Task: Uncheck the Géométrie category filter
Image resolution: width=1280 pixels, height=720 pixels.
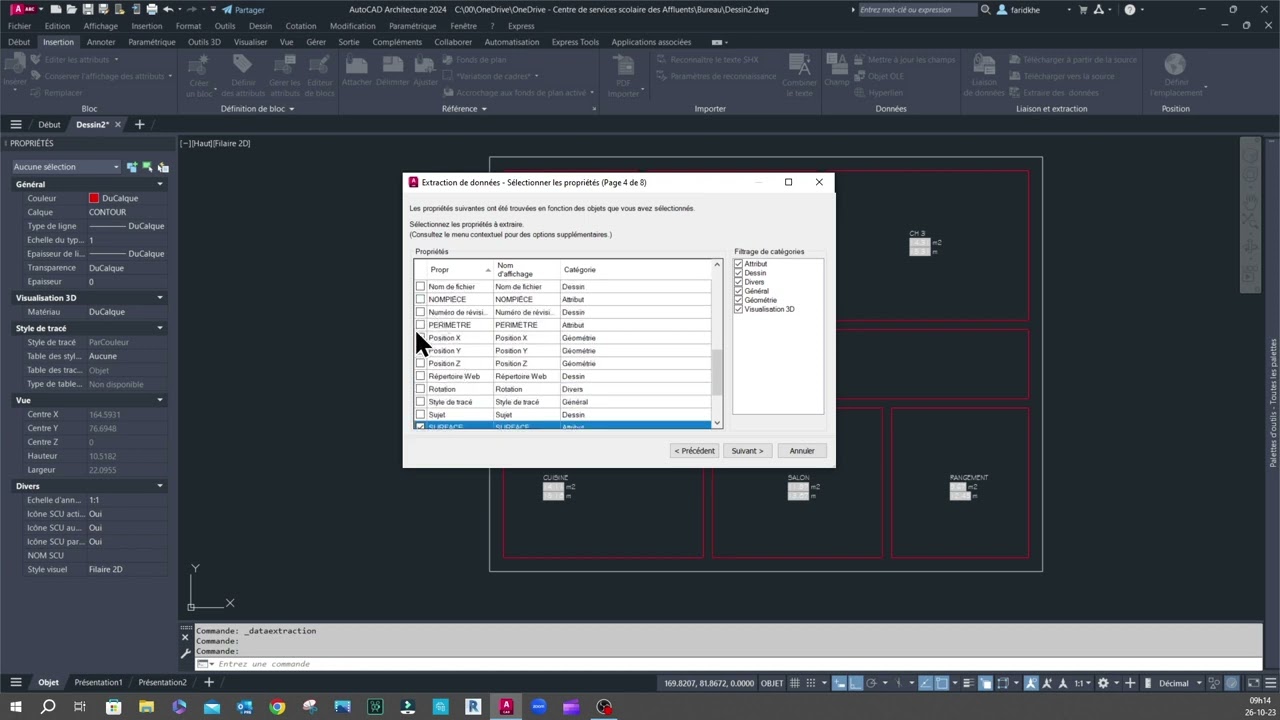Action: point(739,300)
